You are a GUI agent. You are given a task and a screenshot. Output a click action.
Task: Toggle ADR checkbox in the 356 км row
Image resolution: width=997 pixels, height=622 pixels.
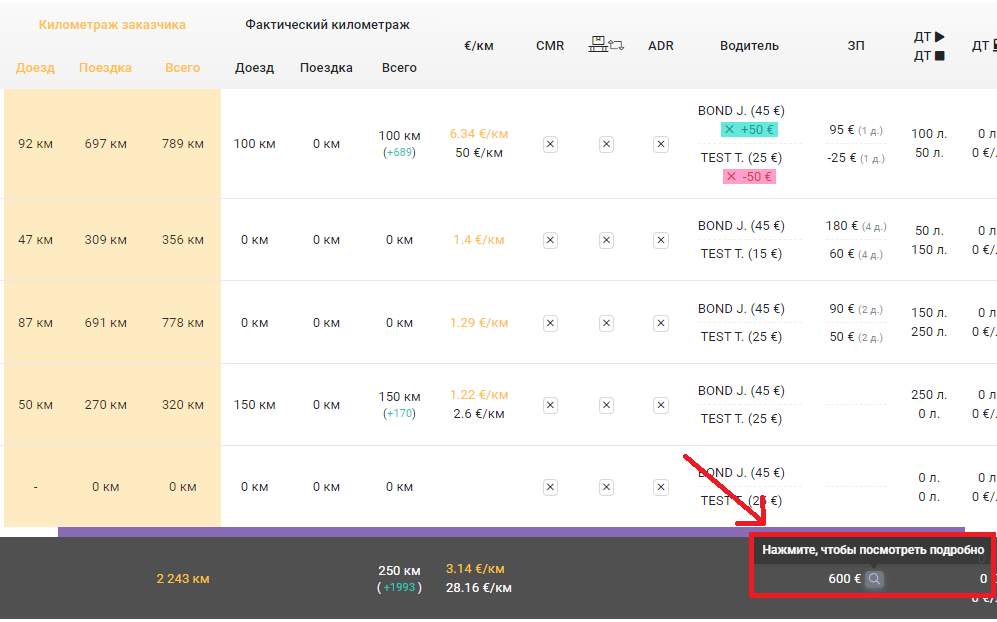coord(661,240)
